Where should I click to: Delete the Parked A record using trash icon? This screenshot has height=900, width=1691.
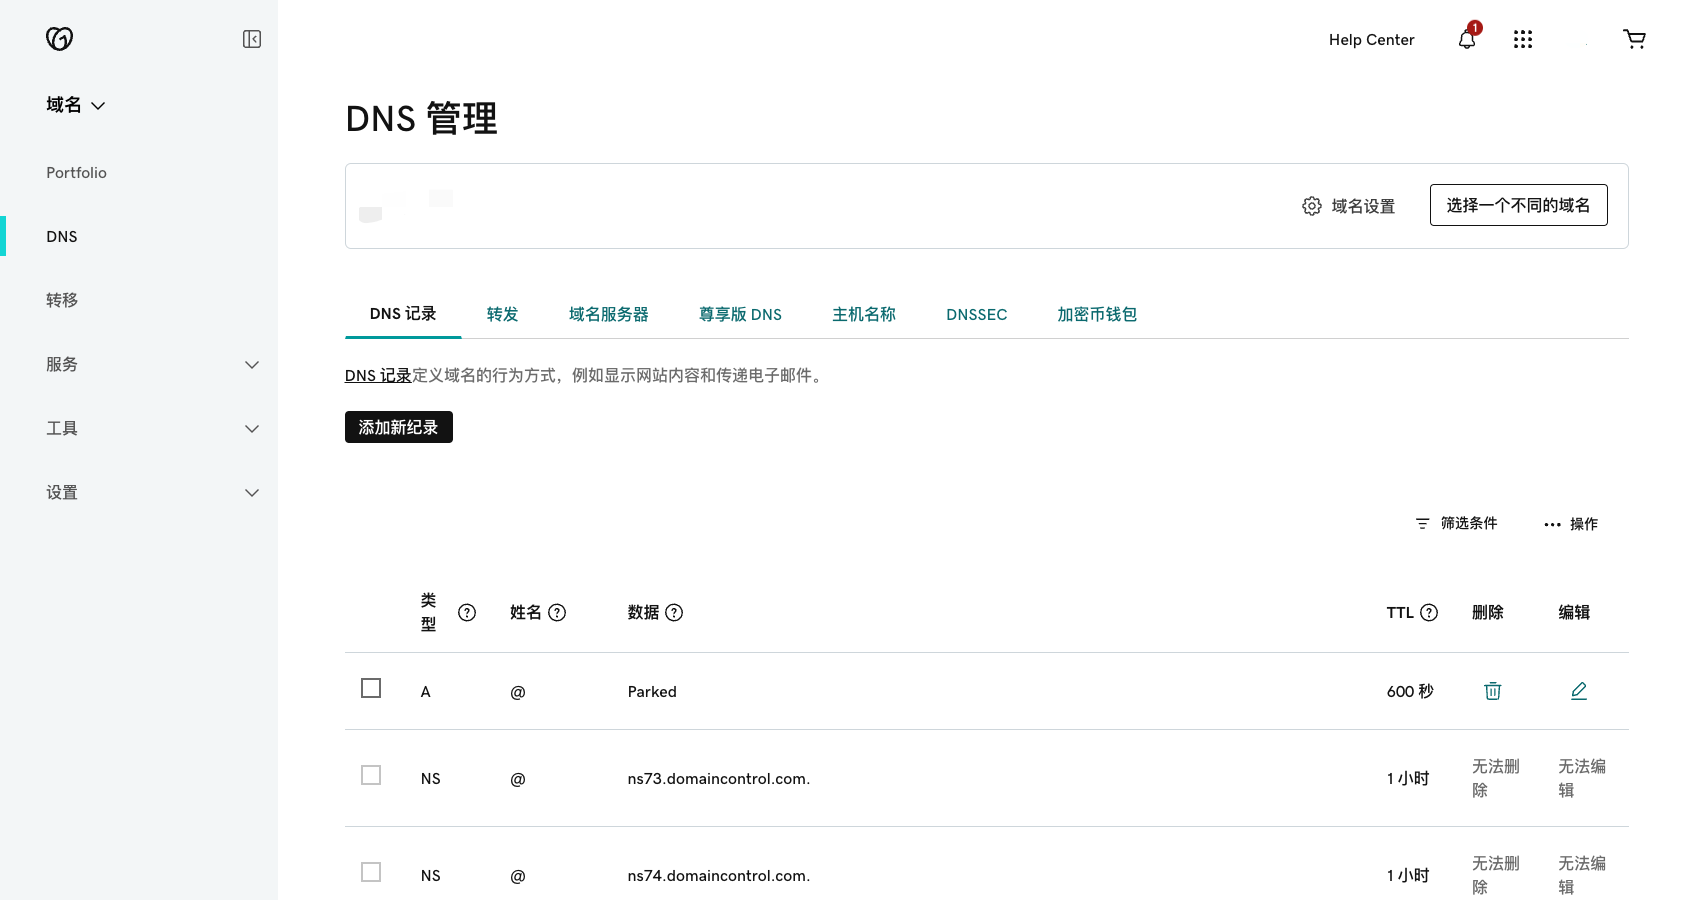[1492, 691]
